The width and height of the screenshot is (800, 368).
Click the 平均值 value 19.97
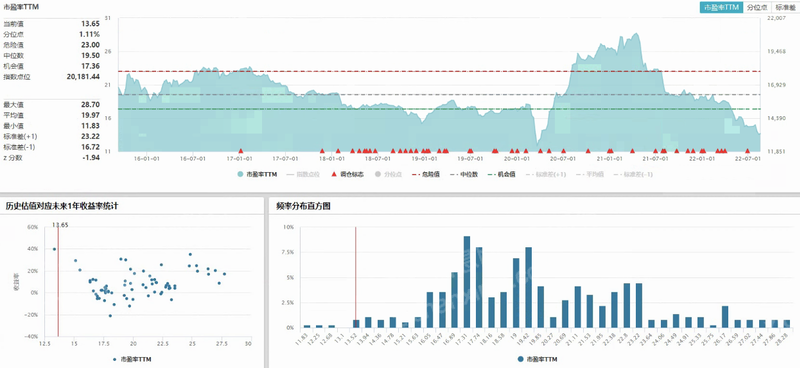click(x=90, y=115)
